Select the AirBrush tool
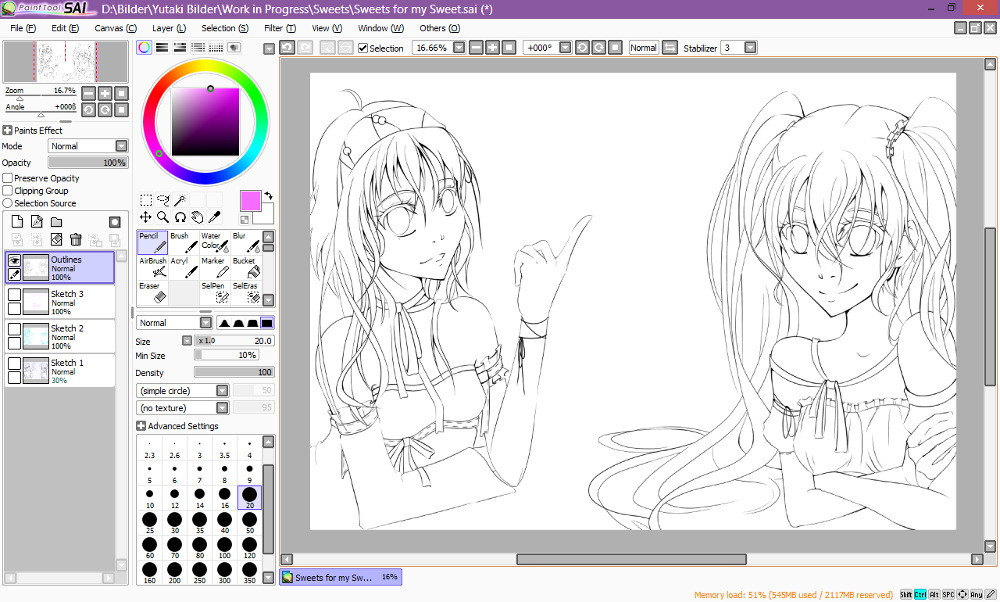 (153, 267)
